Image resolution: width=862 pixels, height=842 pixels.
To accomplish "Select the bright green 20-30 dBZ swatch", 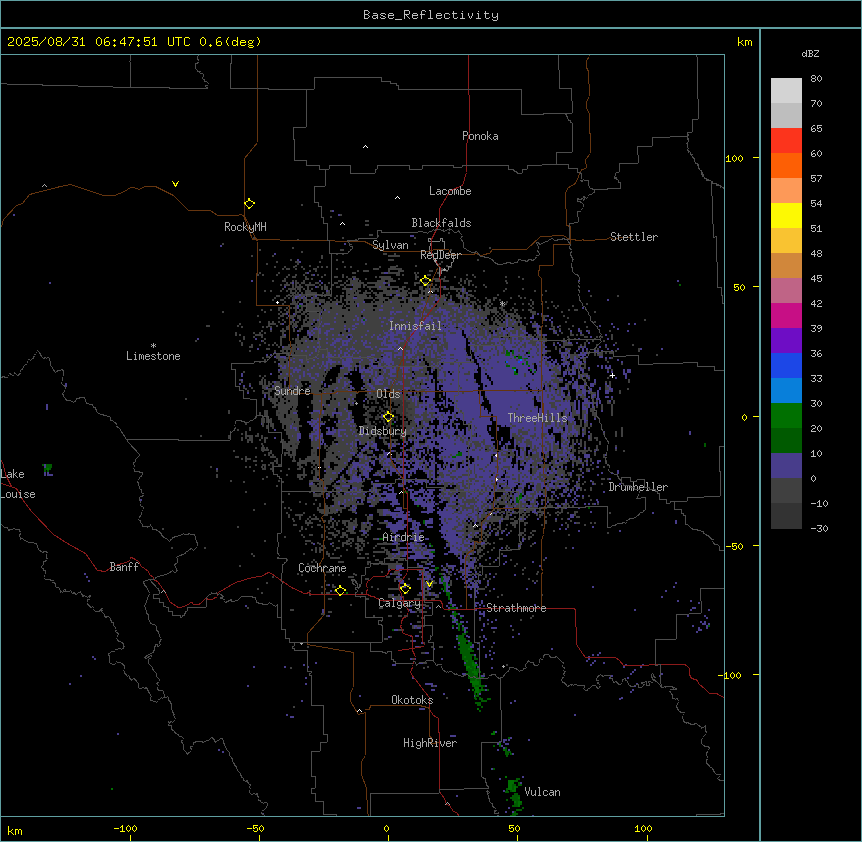I will tap(786, 416).
